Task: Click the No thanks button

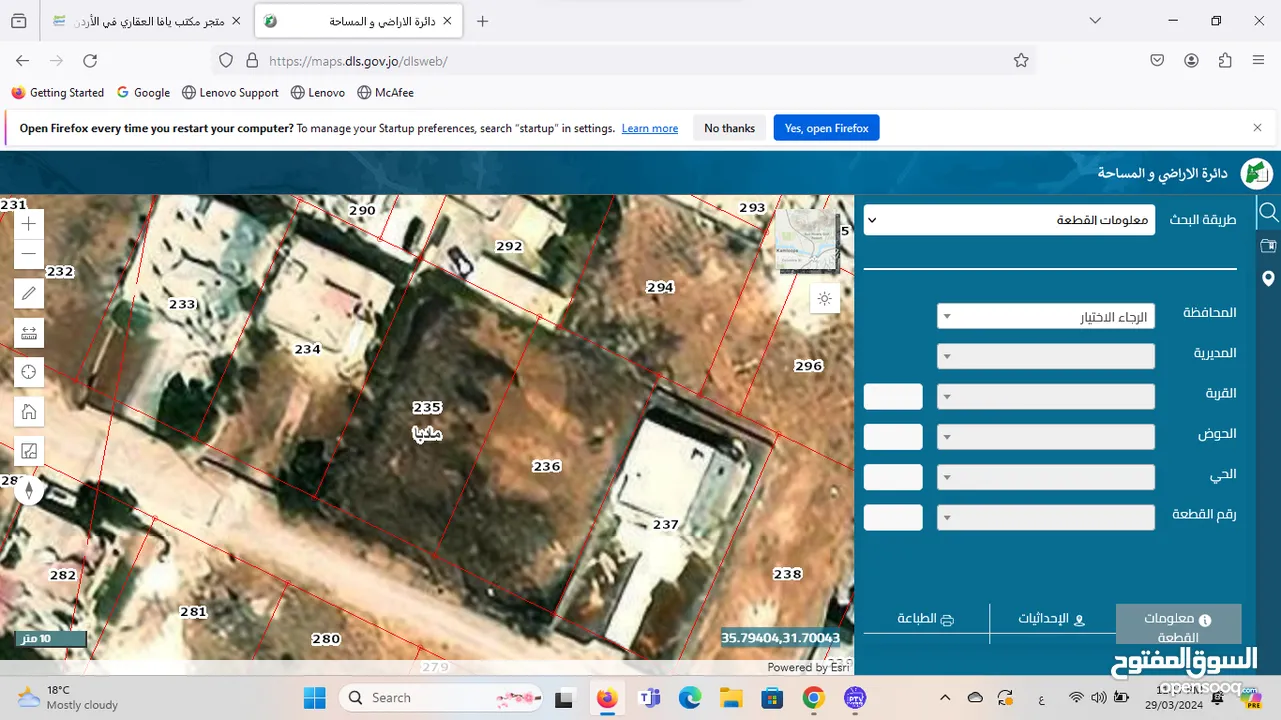Action: tap(729, 128)
